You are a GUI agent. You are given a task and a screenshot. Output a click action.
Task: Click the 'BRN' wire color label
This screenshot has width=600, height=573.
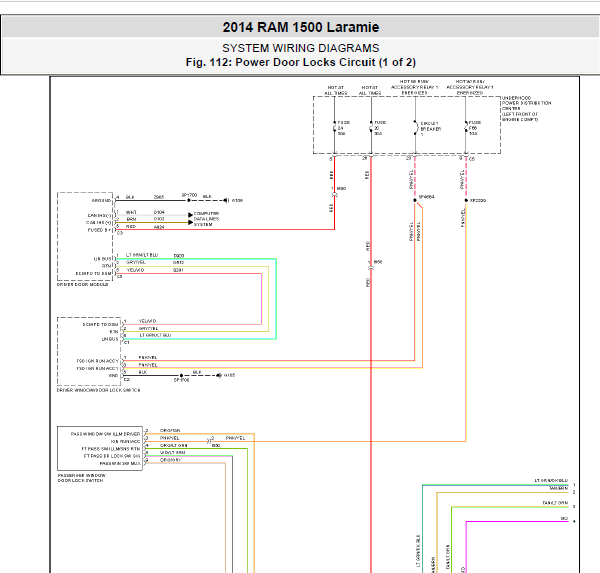(x=131, y=219)
